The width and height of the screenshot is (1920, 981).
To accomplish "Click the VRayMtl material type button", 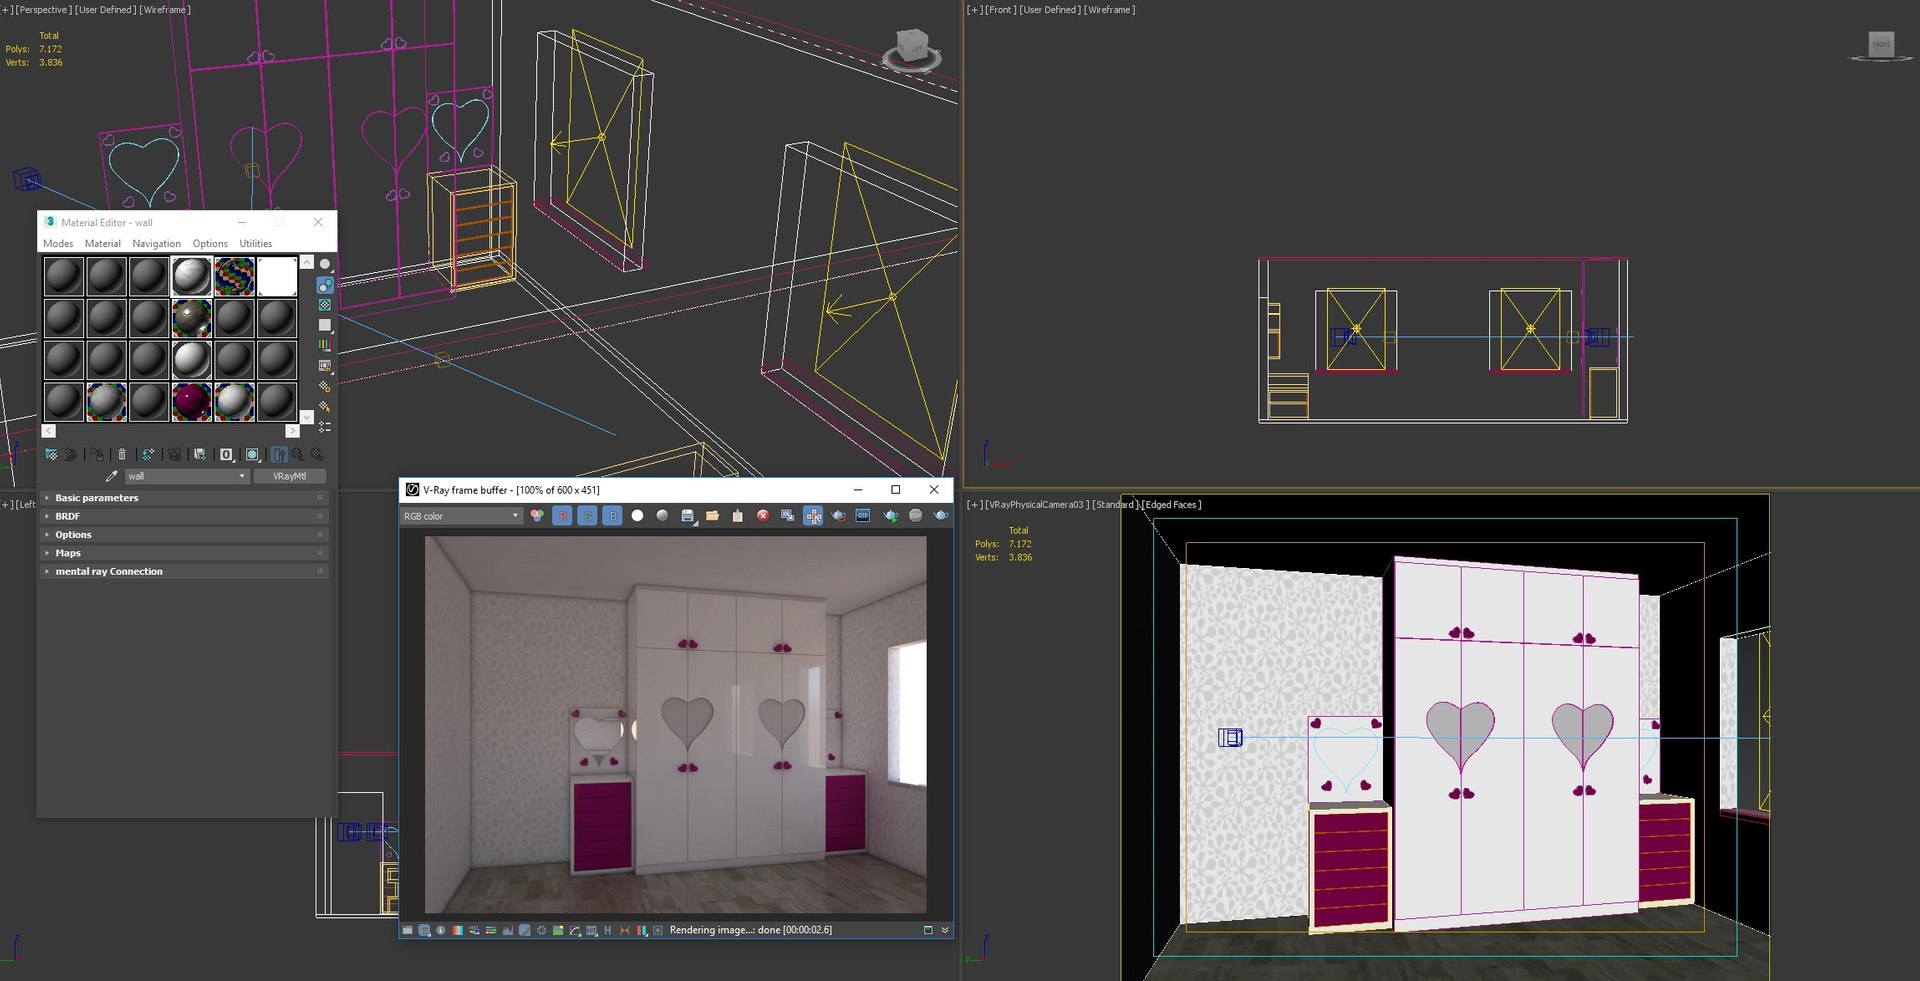I will click(290, 477).
